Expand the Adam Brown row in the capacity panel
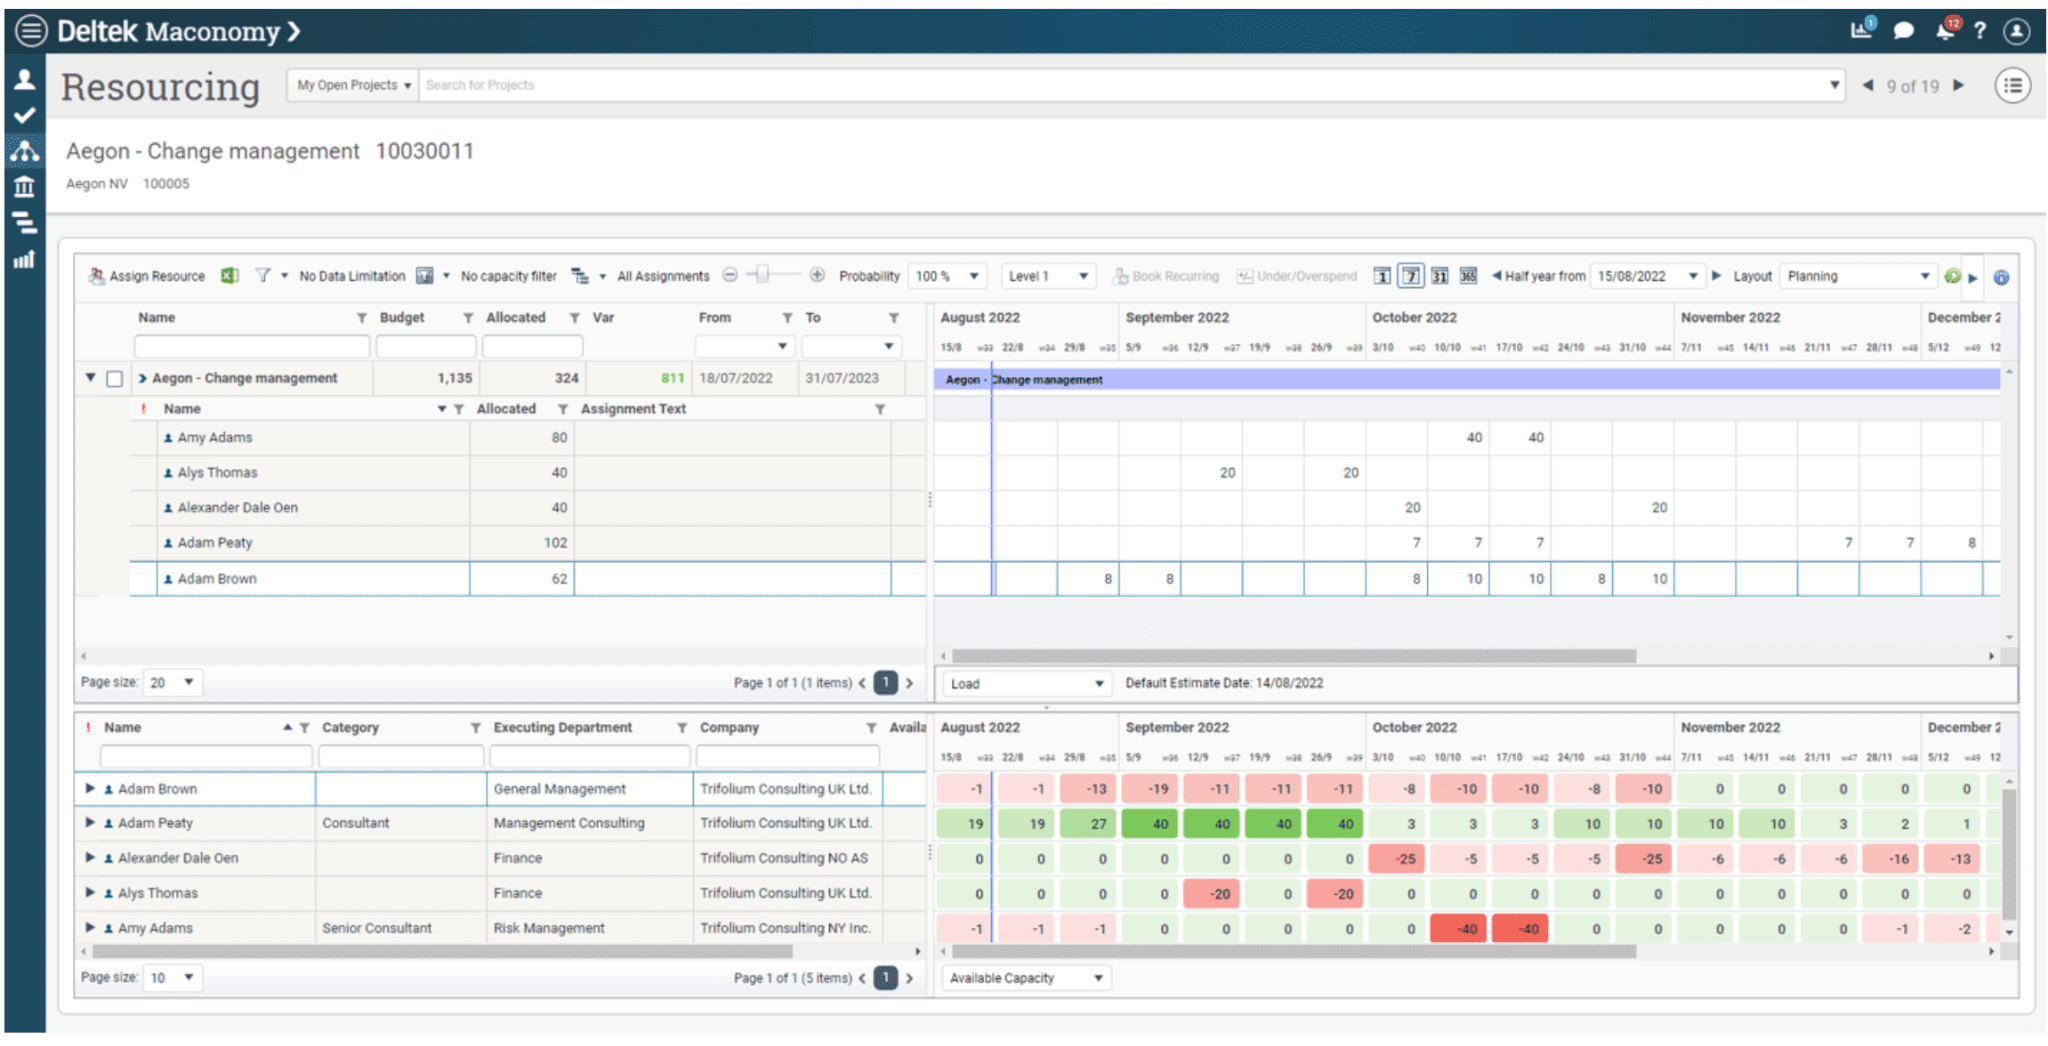 pos(89,788)
